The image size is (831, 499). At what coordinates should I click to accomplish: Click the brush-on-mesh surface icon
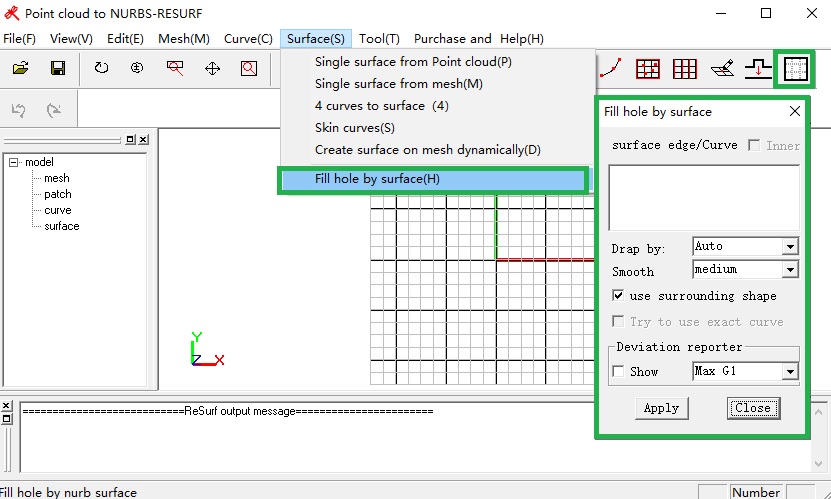coord(722,68)
